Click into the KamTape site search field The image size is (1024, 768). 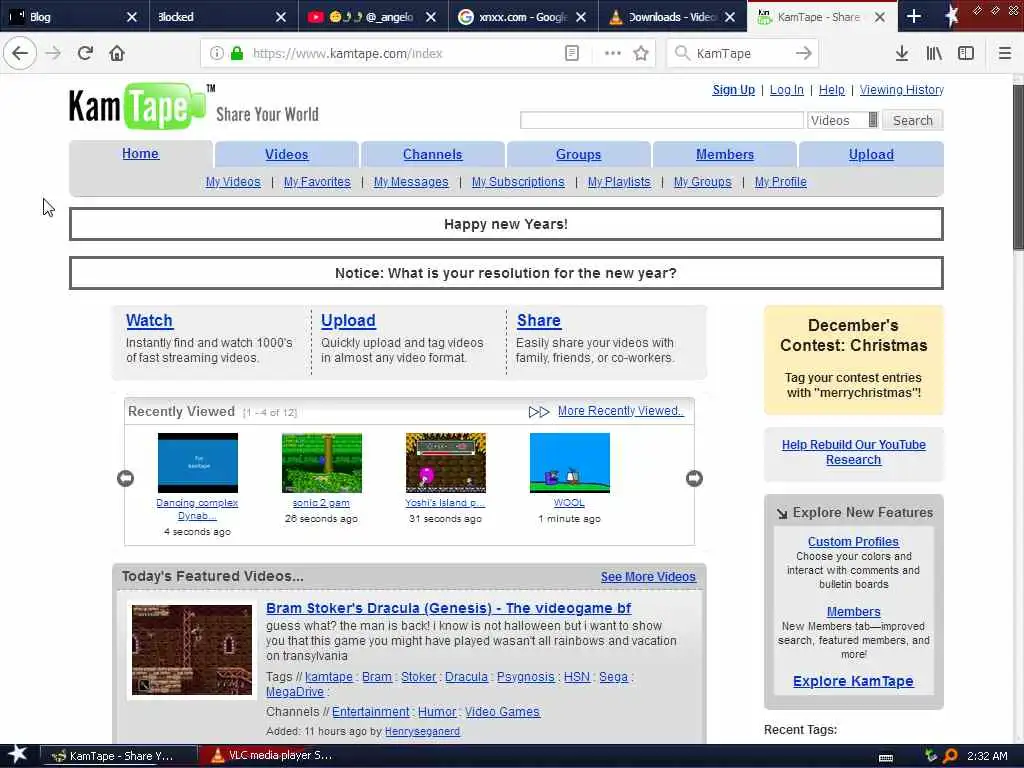click(x=662, y=120)
